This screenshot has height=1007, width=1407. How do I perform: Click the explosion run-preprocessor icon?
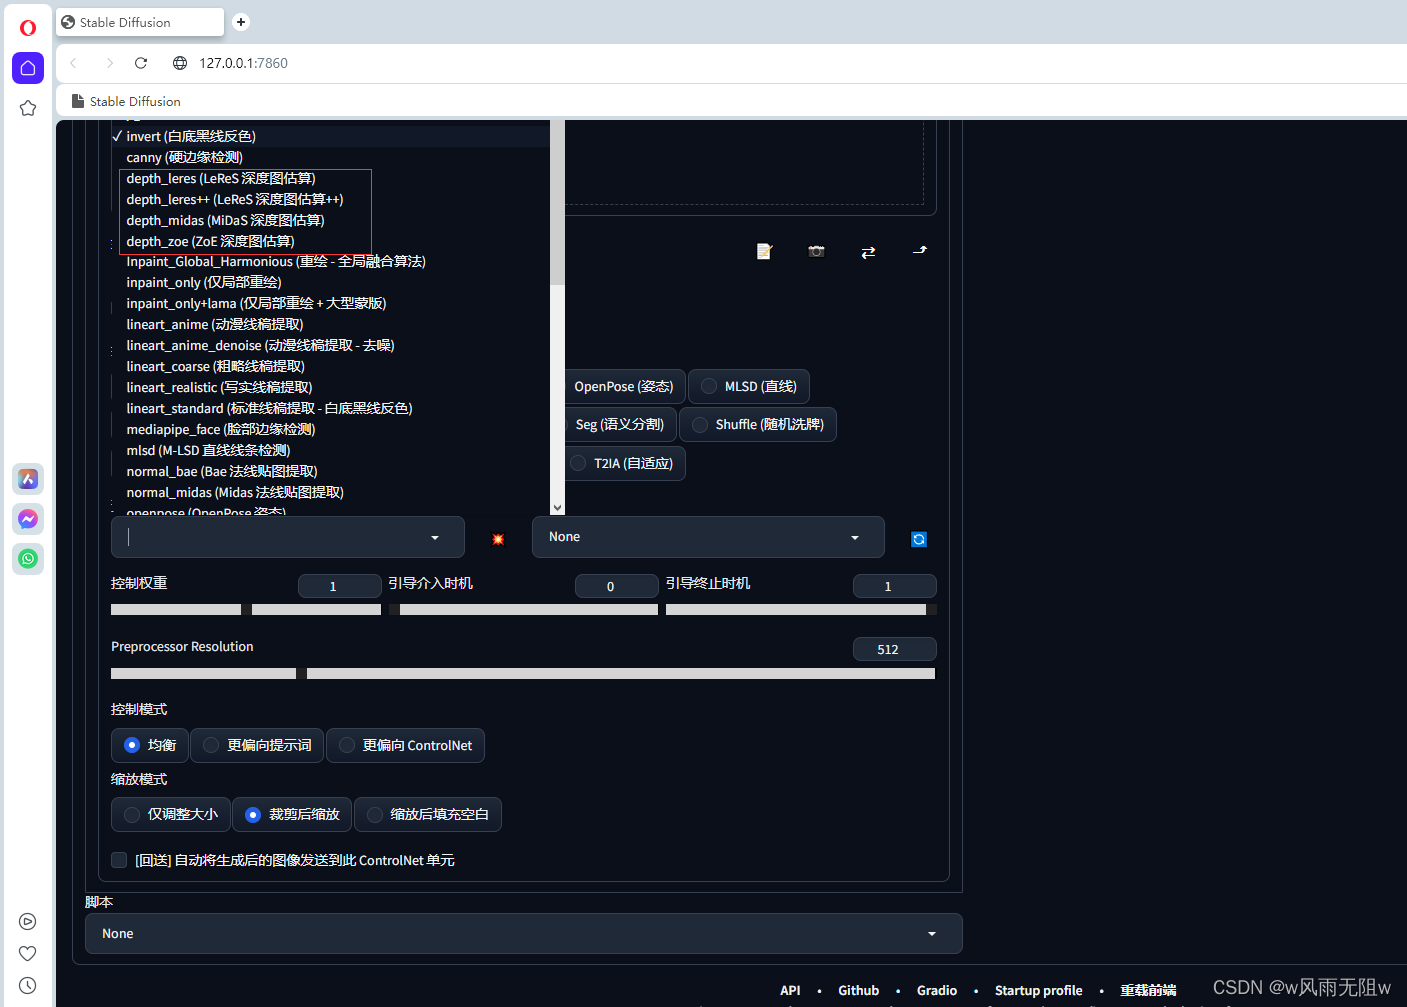coord(498,539)
